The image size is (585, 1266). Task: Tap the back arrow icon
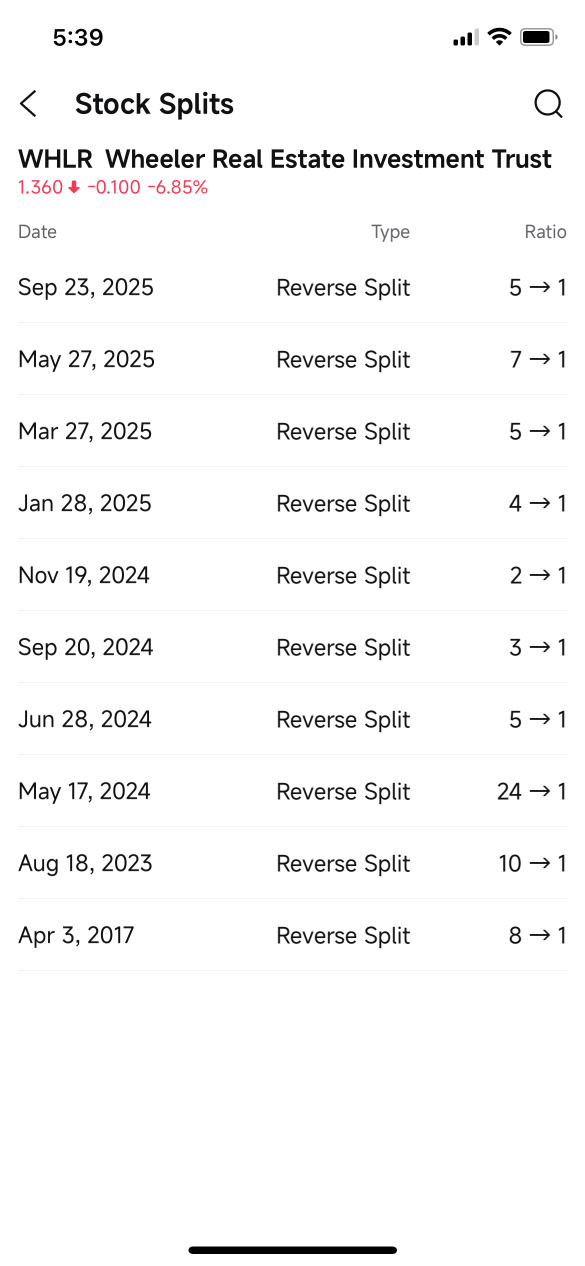[x=28, y=104]
